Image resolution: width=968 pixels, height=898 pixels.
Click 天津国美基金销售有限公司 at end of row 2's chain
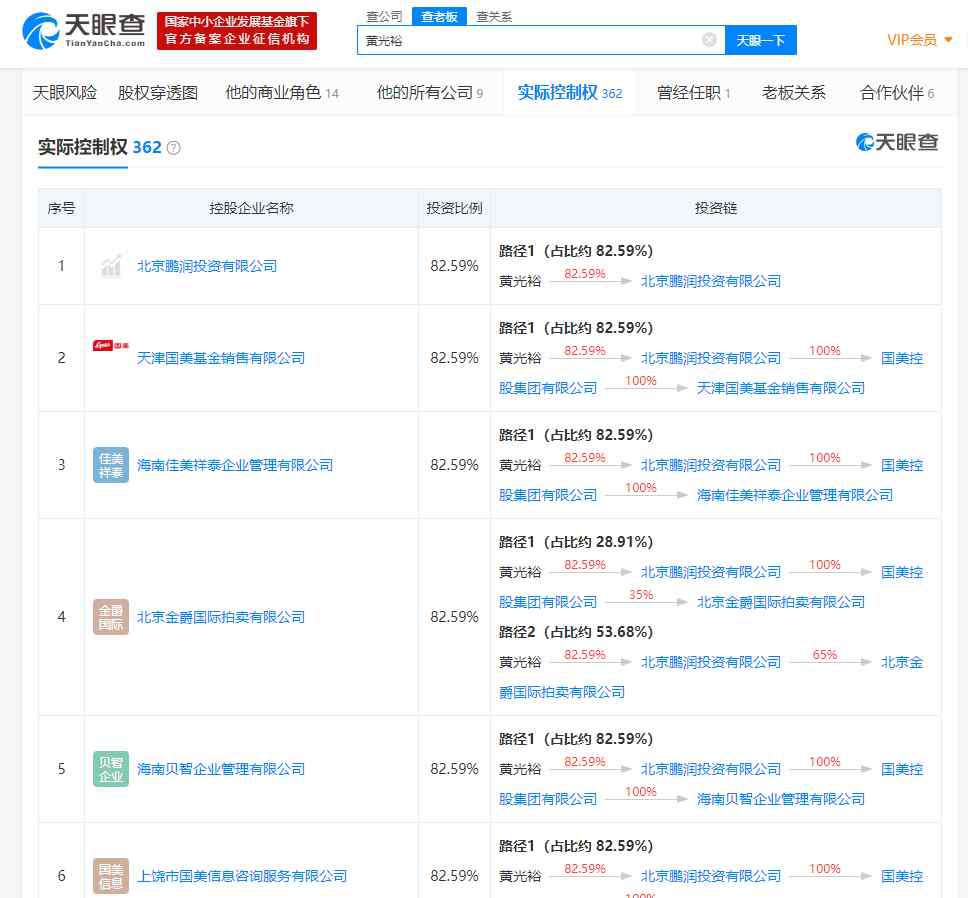click(x=780, y=388)
